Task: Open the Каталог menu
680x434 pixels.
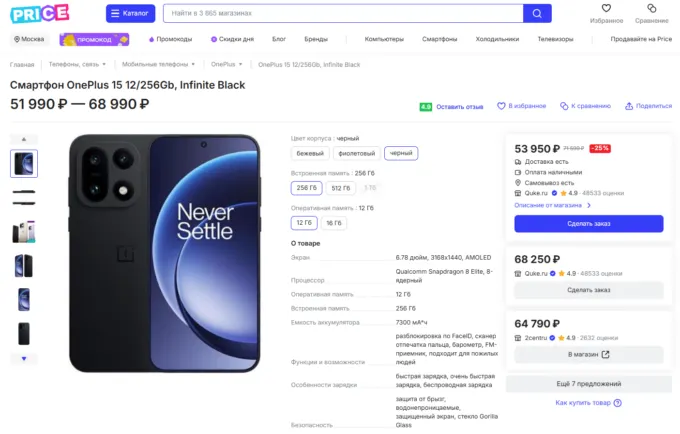Action: [130, 13]
